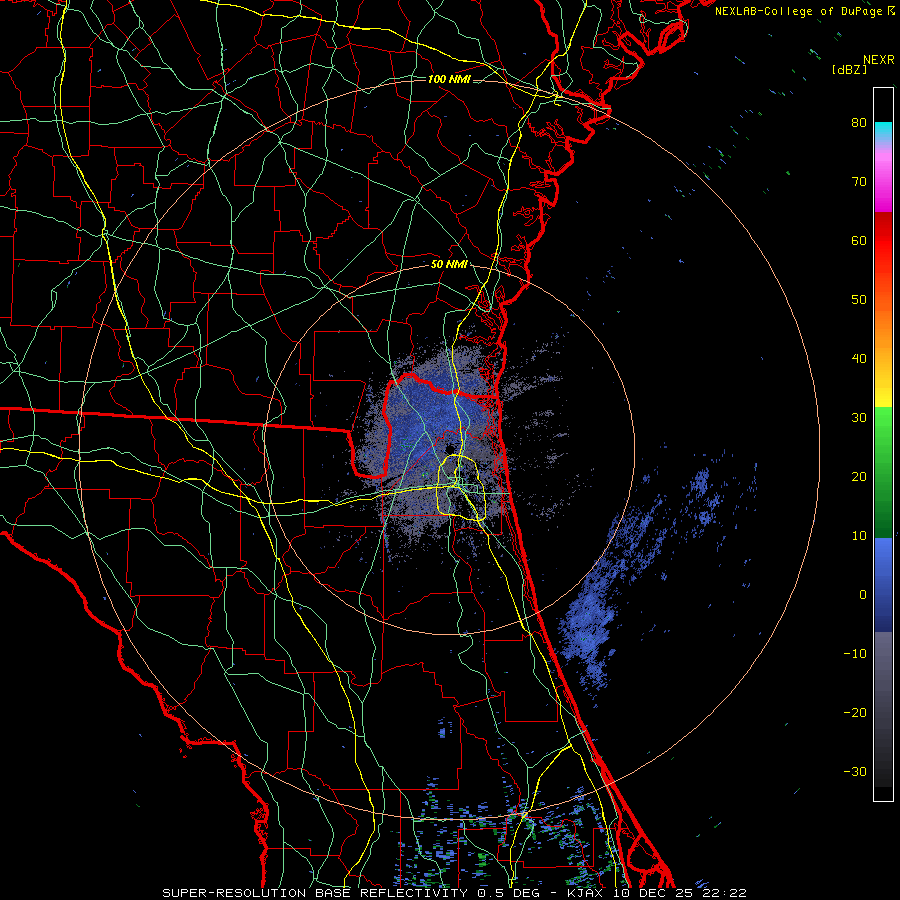Click the 50 value on dBZ scale
Viewport: 900px width, 900px height.
[859, 300]
